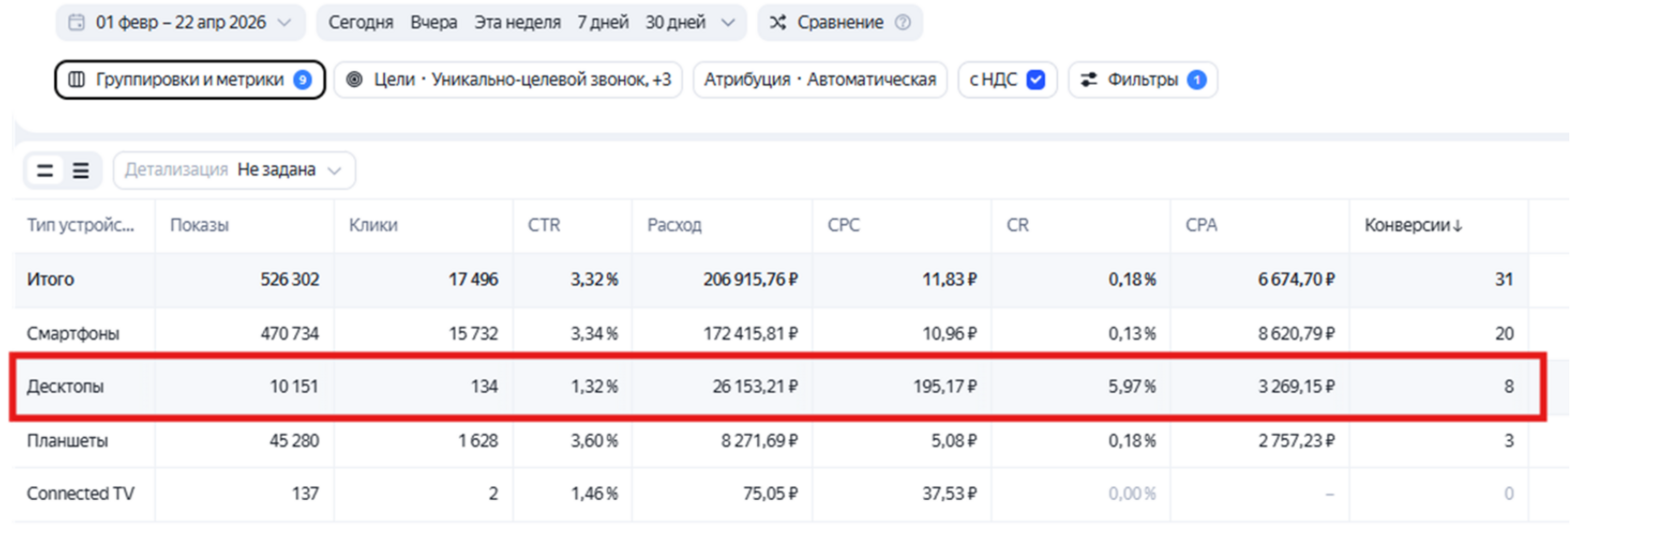The height and width of the screenshot is (538, 1680).
Task: Select the Планшеты row label
Action: 67,440
